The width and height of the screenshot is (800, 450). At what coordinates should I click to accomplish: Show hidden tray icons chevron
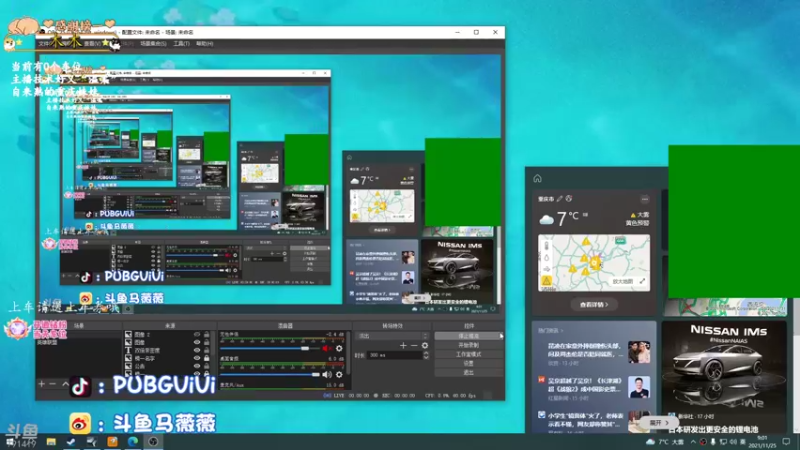tap(693, 442)
